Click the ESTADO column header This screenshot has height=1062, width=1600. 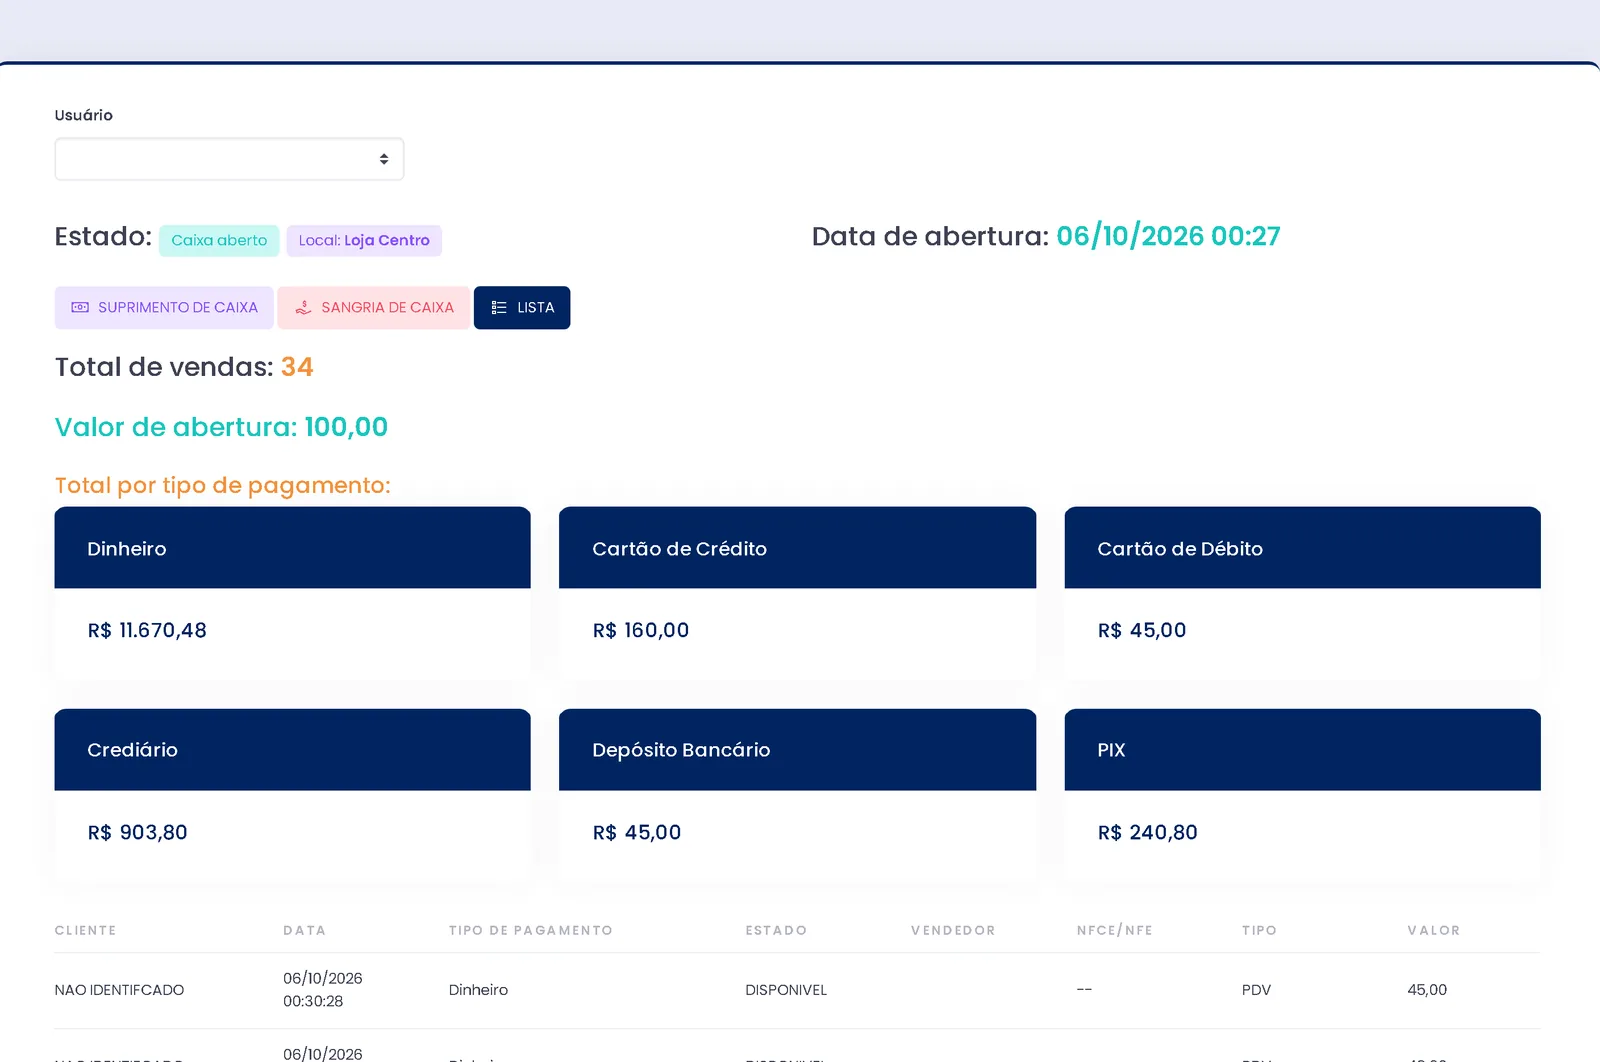(x=776, y=931)
